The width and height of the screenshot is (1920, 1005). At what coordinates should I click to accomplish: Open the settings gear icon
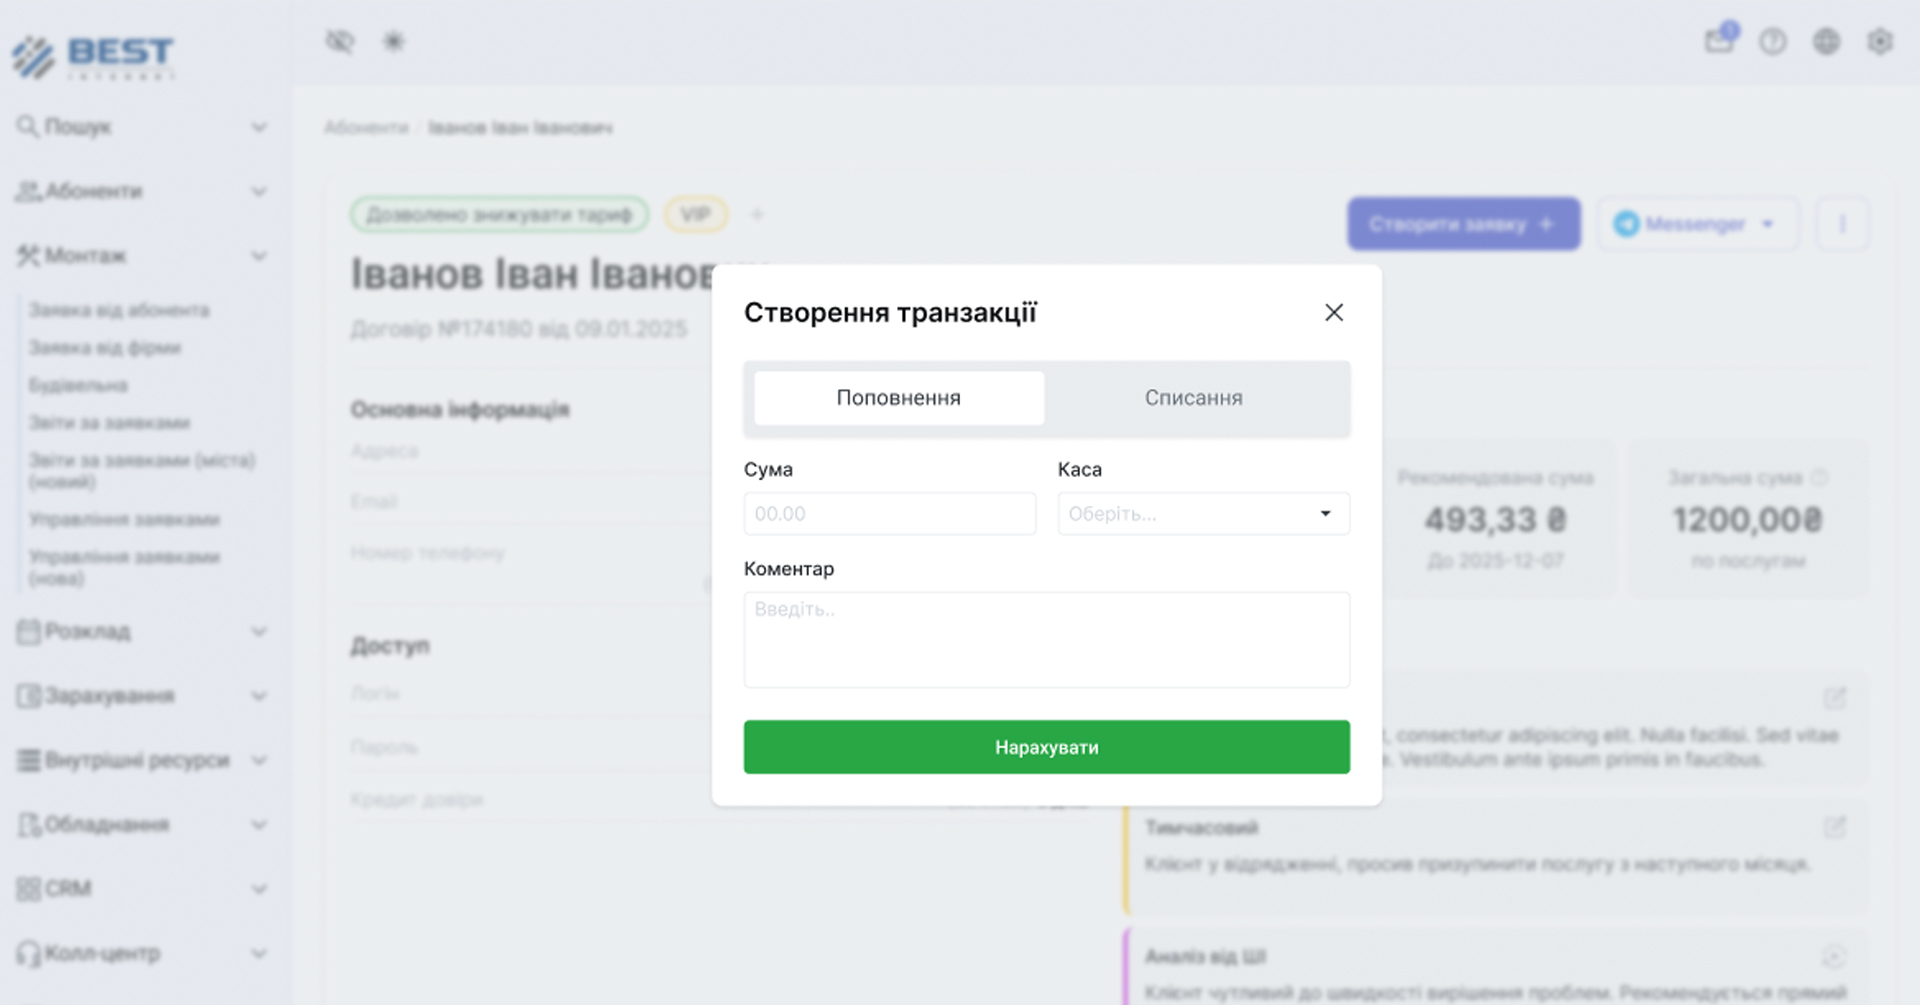(x=1880, y=41)
